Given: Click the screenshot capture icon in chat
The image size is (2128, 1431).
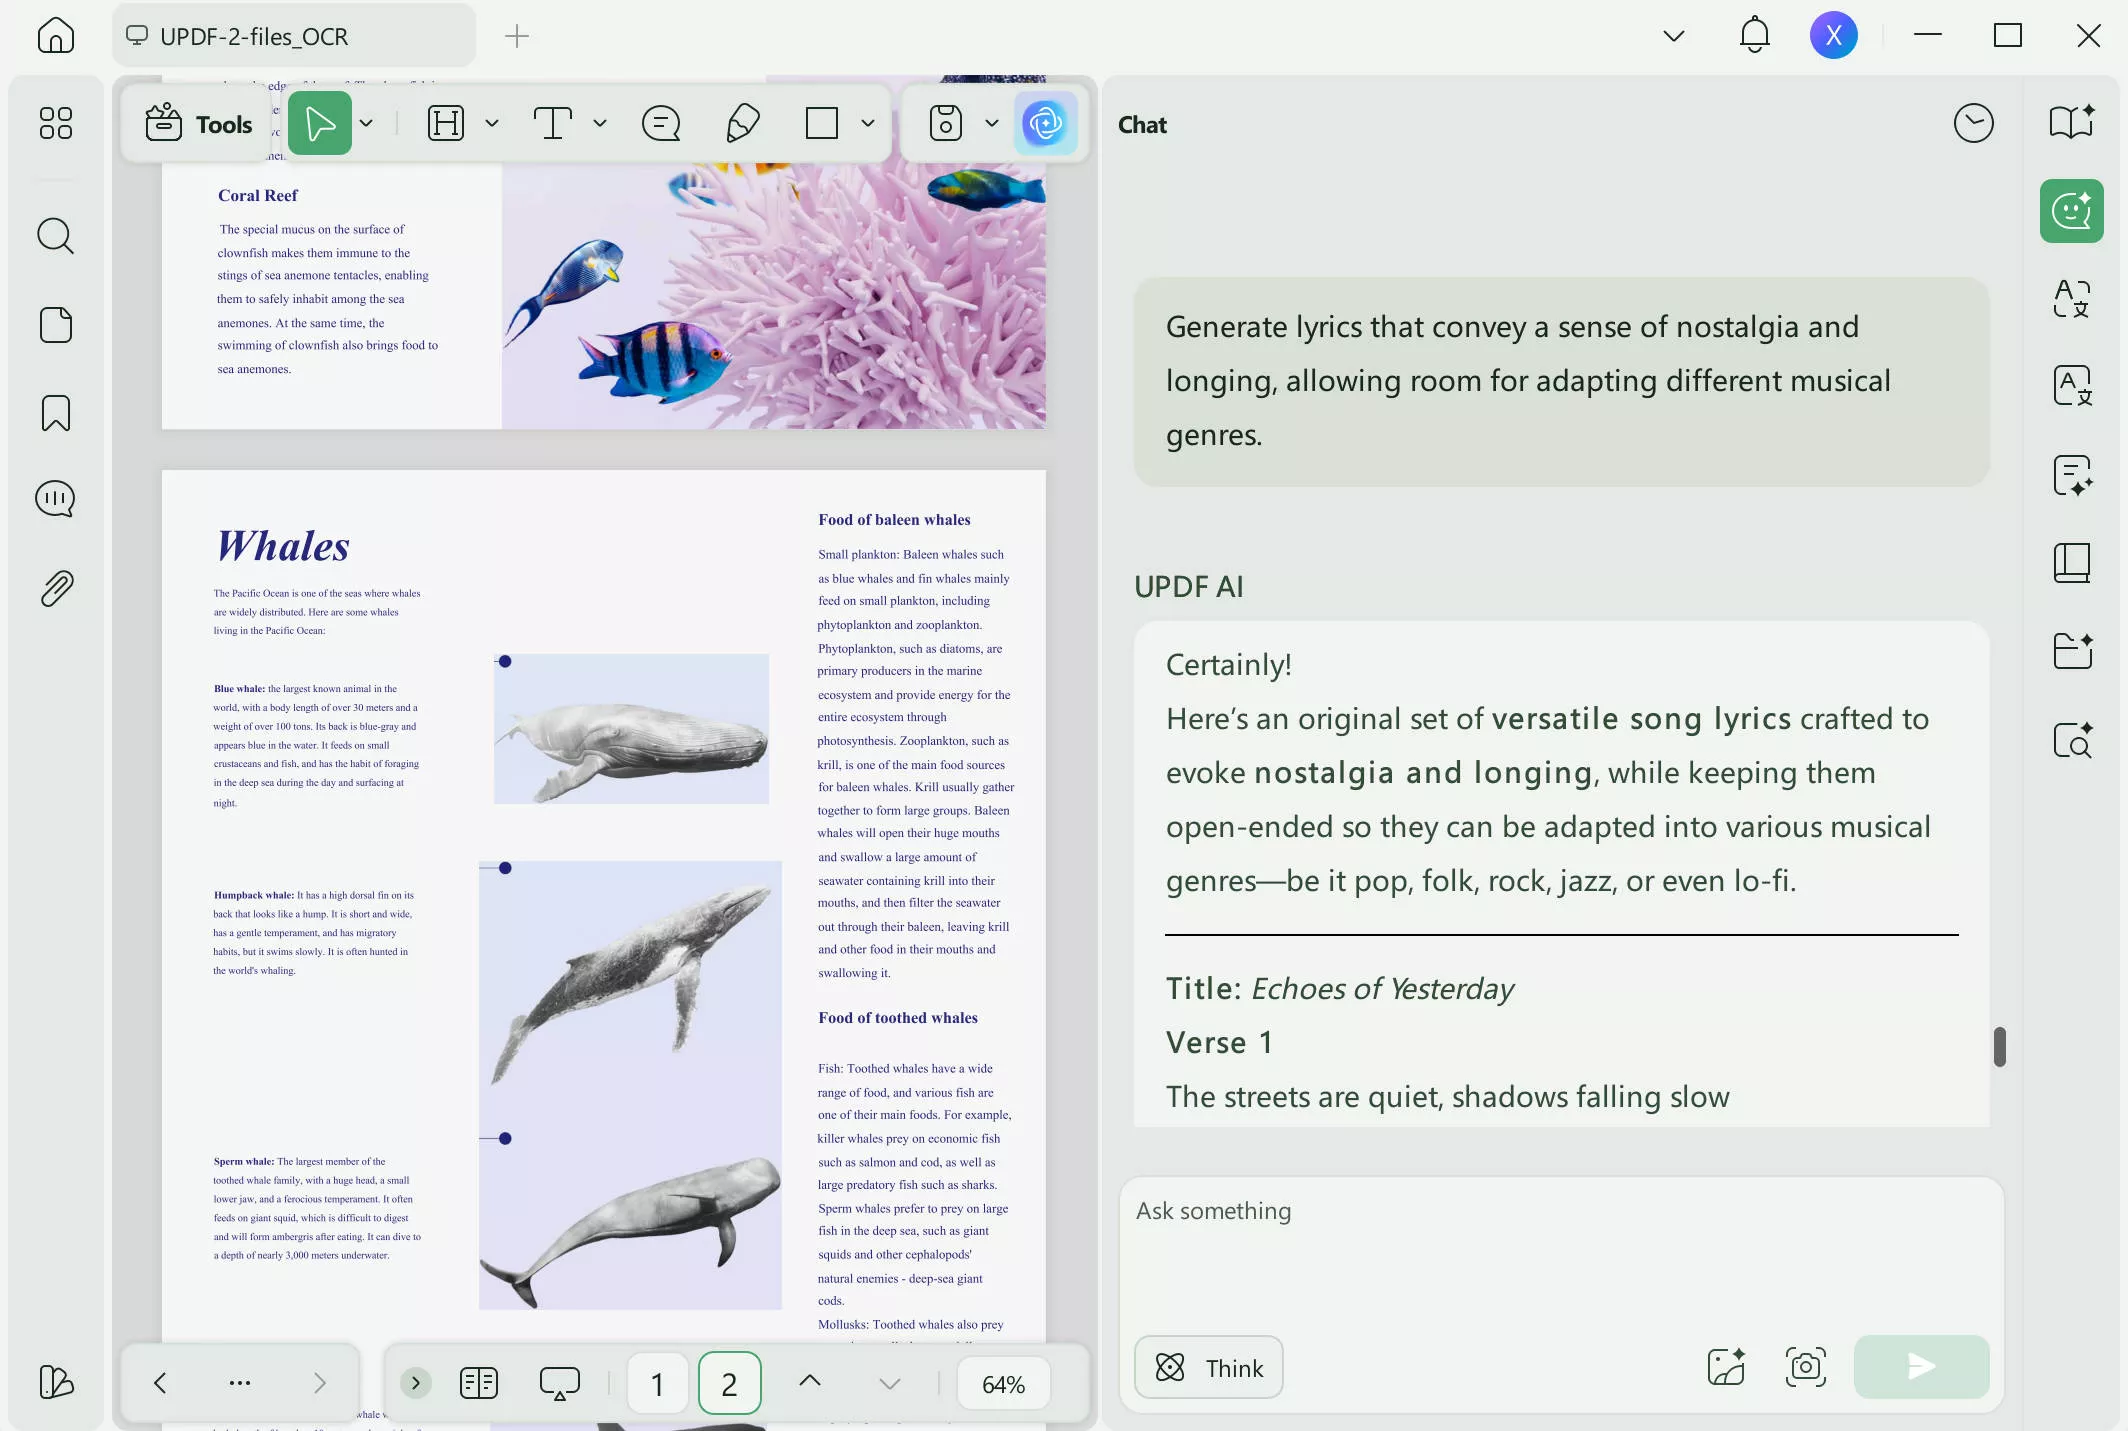Looking at the screenshot, I should pyautogui.click(x=1805, y=1367).
